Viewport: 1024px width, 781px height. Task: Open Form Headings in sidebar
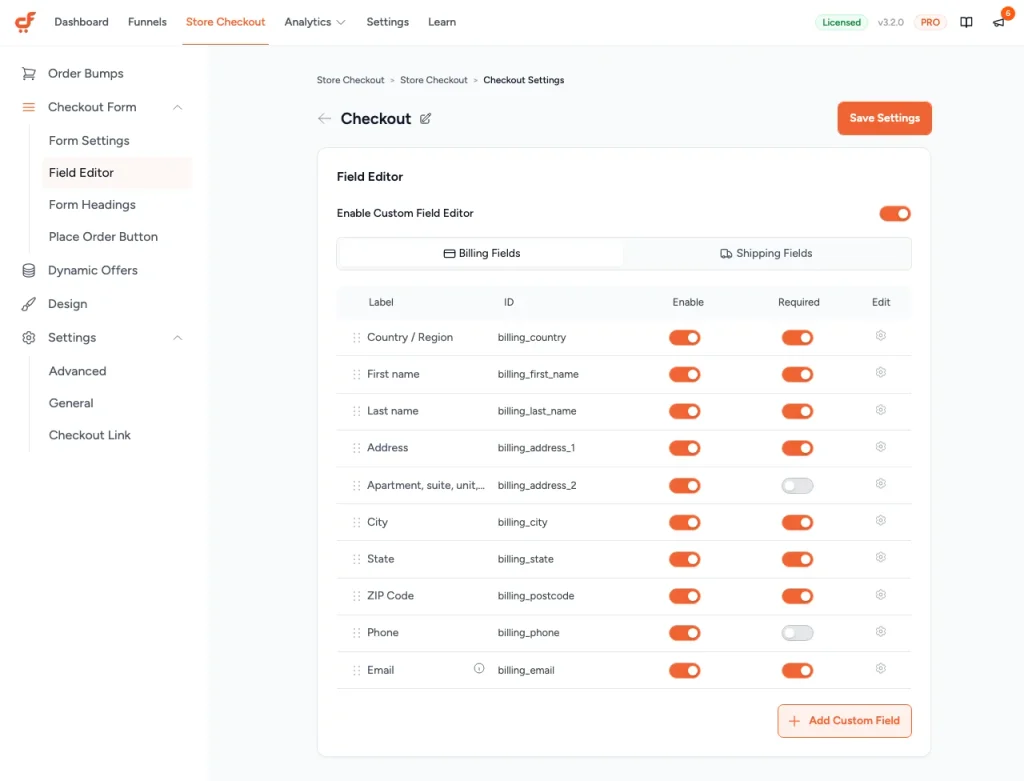92,204
